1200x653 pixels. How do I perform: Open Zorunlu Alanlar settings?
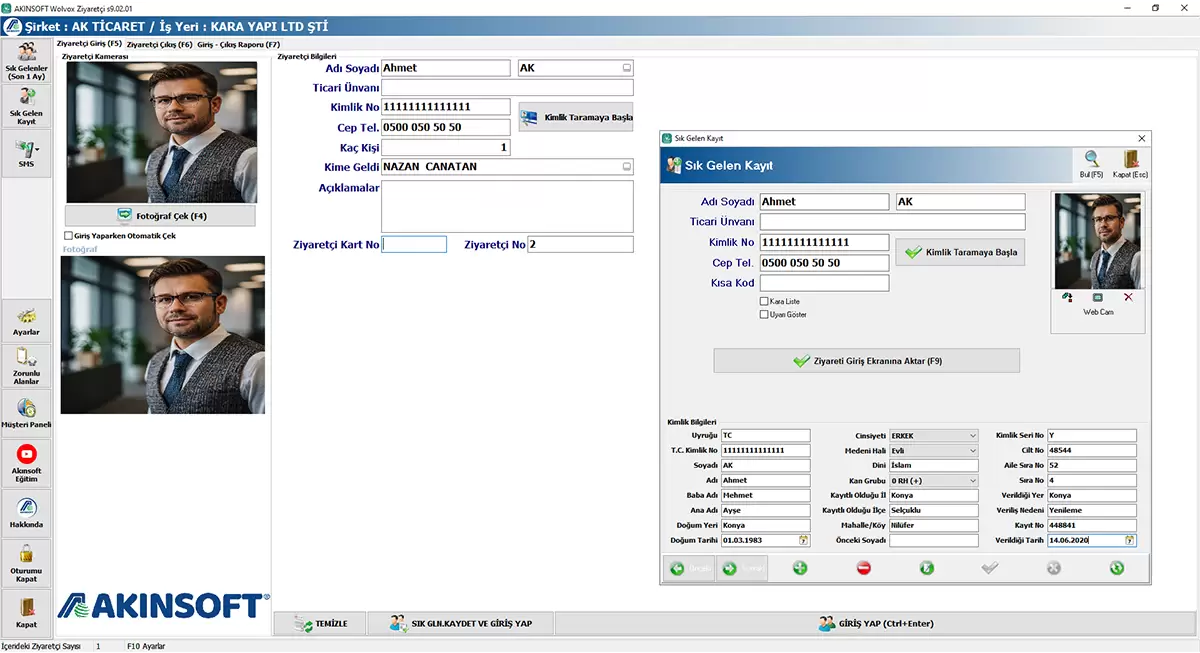[x=26, y=366]
